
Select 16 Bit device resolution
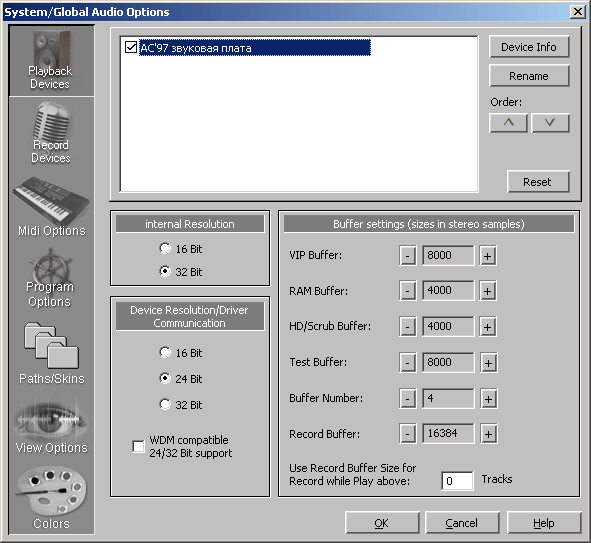pos(165,352)
